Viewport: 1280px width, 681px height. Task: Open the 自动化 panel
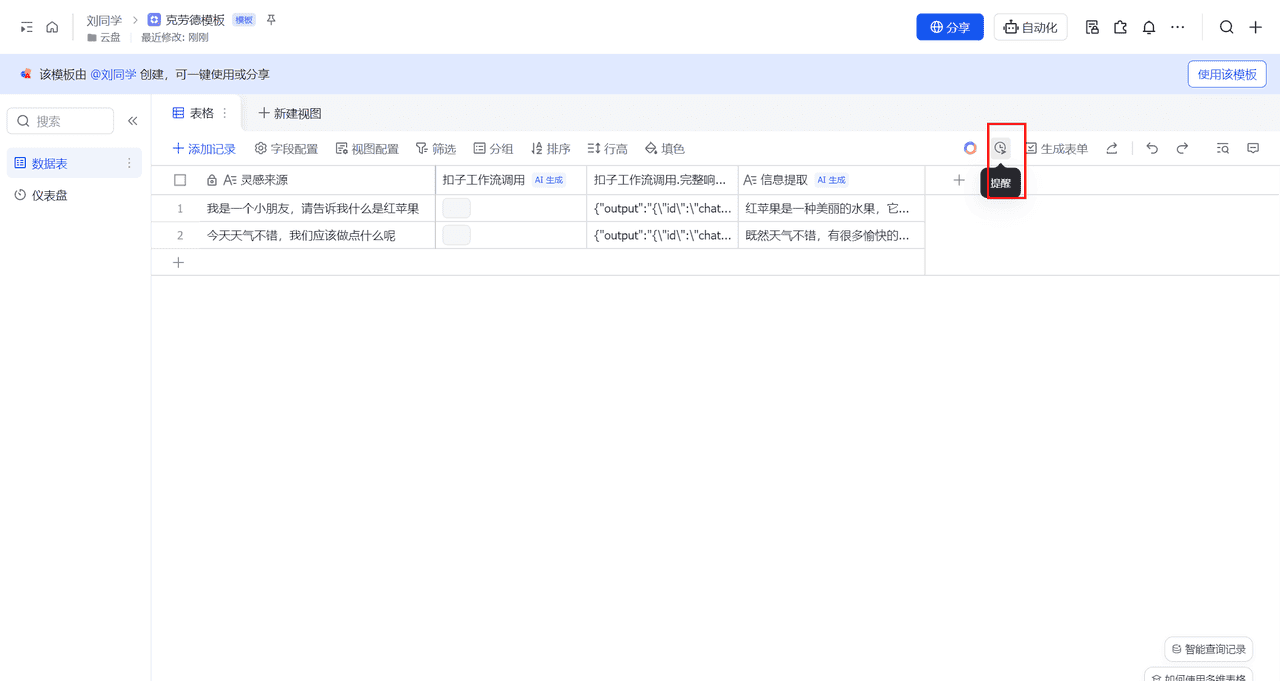(1030, 27)
